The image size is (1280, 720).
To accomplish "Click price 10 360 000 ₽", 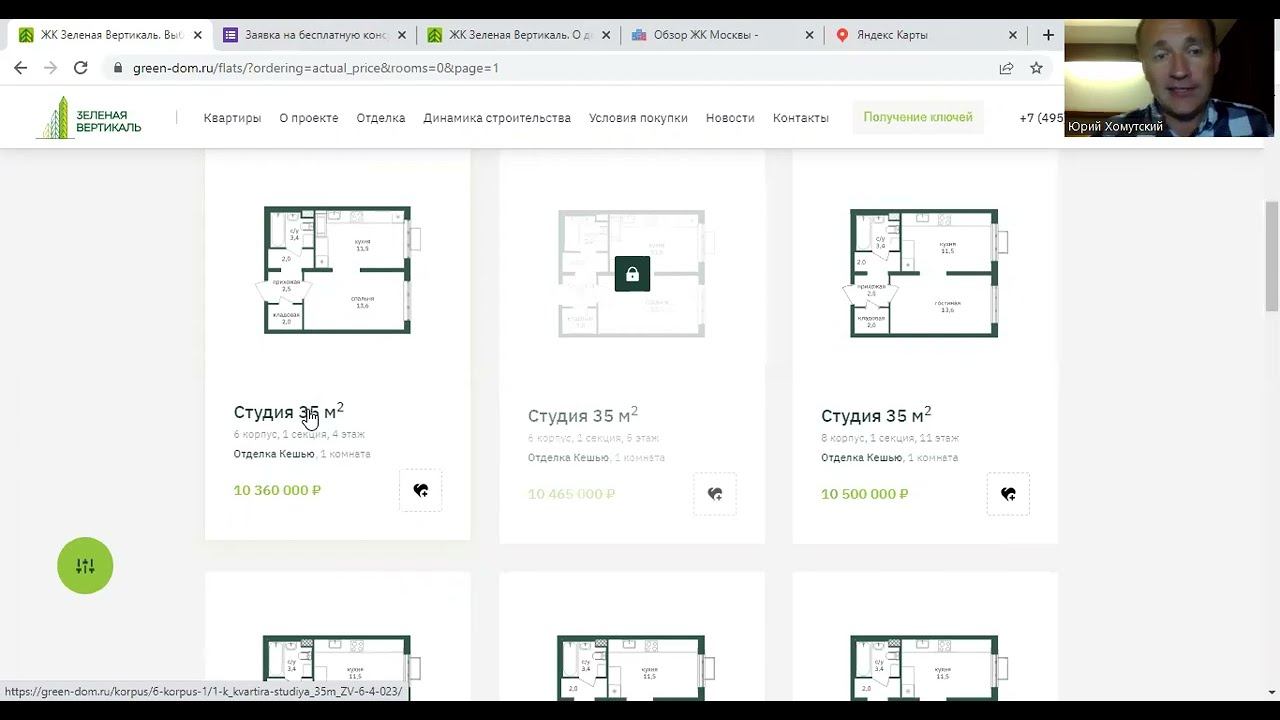I will coord(277,490).
